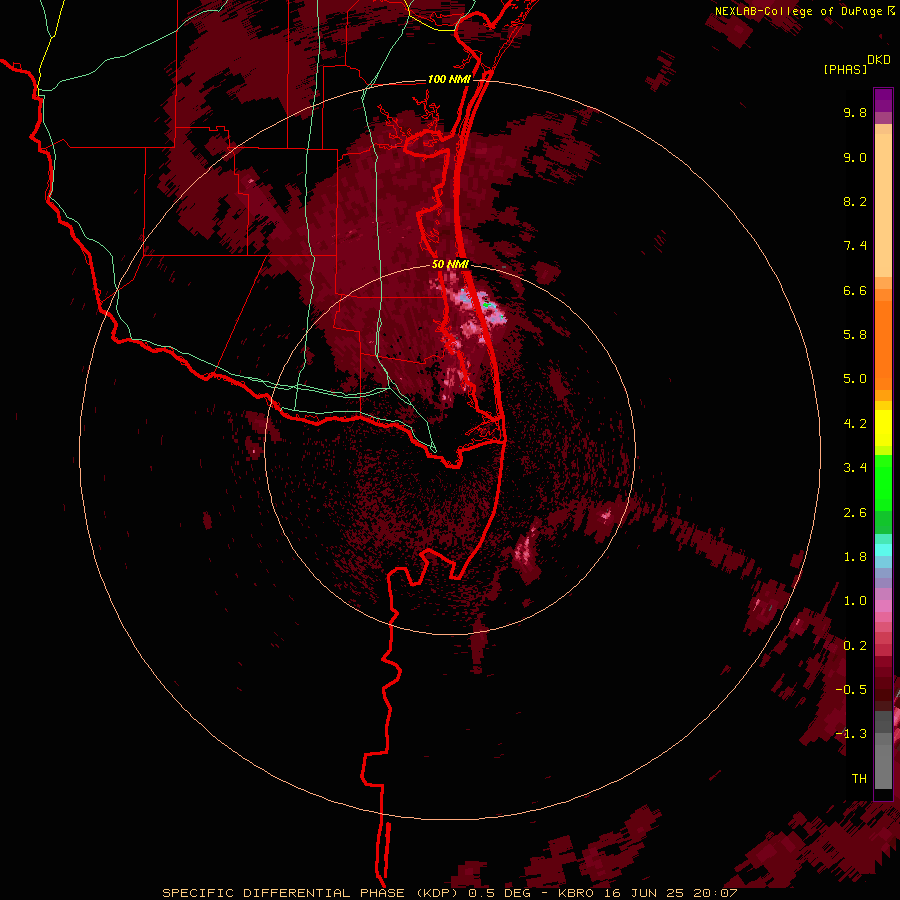The image size is (900, 900).
Task: Select the 100 NMI range ring label
Action: pos(449,79)
